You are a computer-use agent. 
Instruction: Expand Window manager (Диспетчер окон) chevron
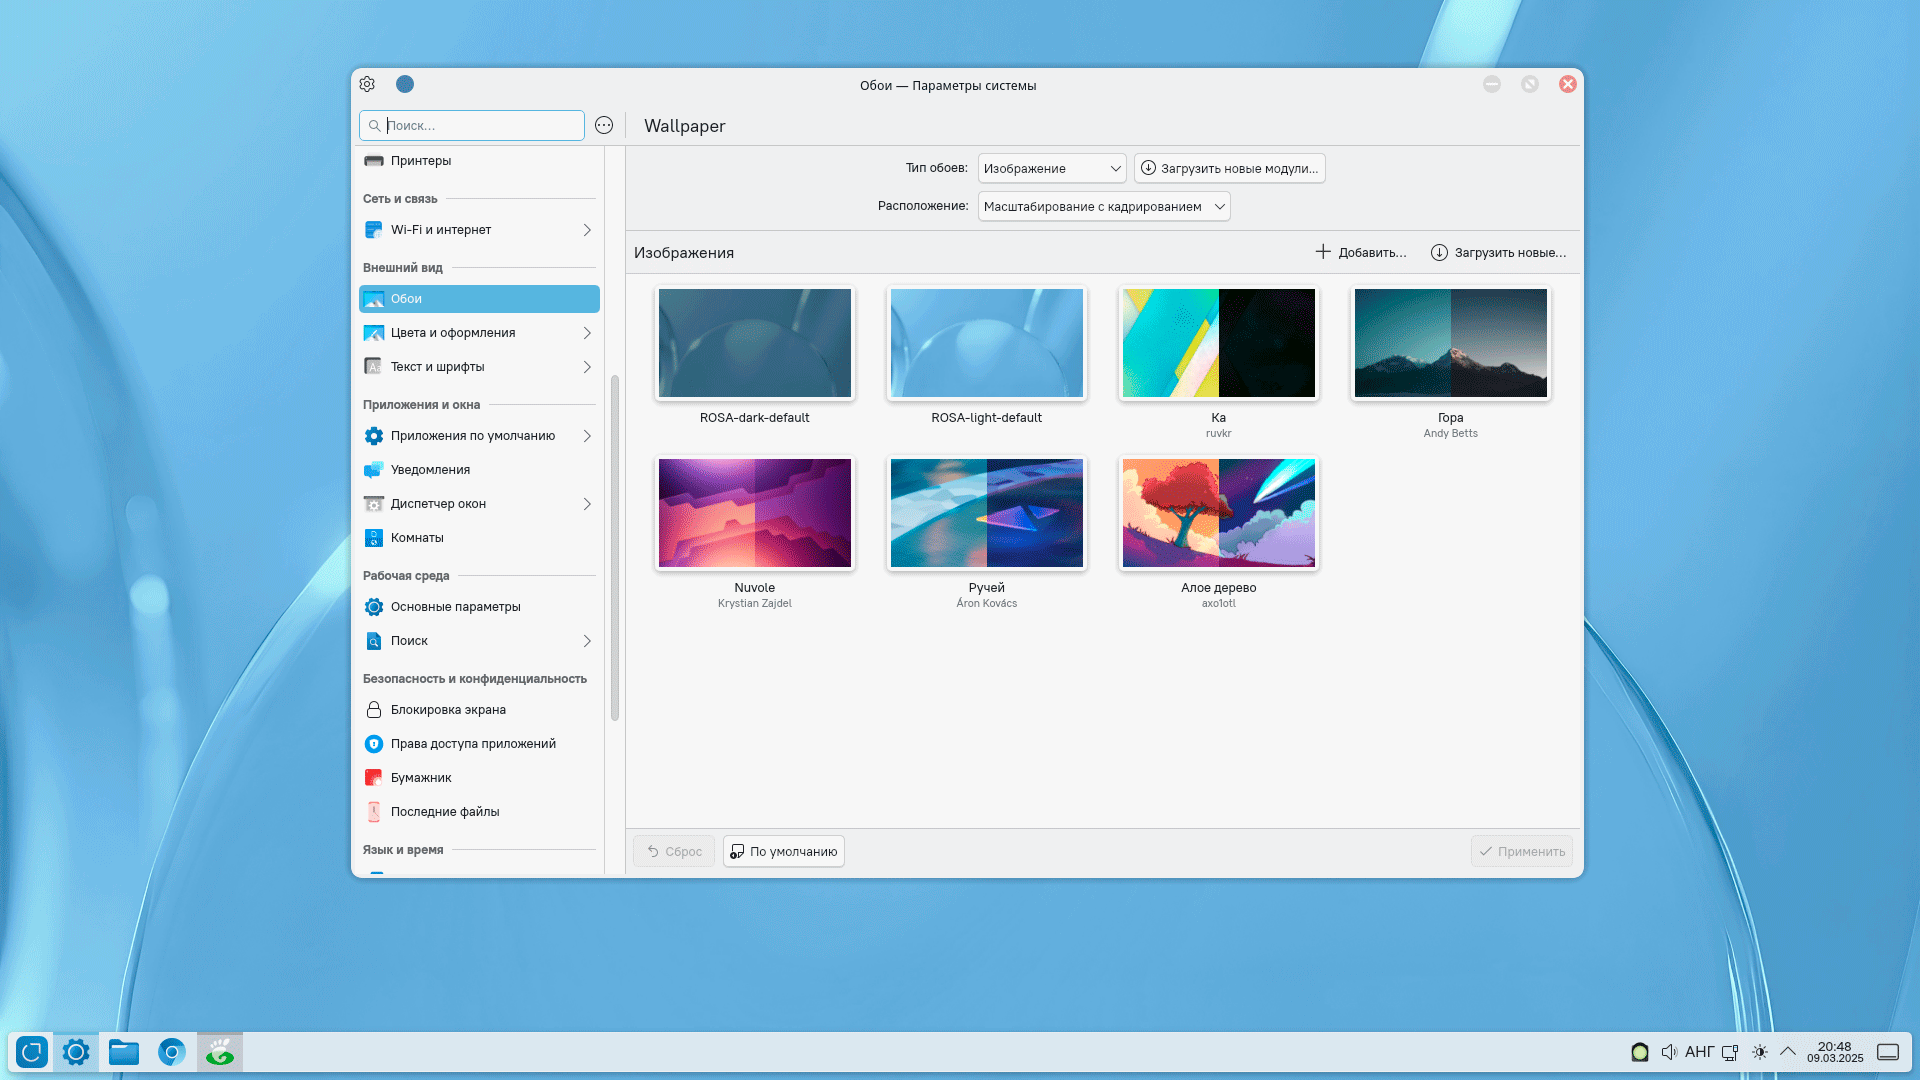587,504
